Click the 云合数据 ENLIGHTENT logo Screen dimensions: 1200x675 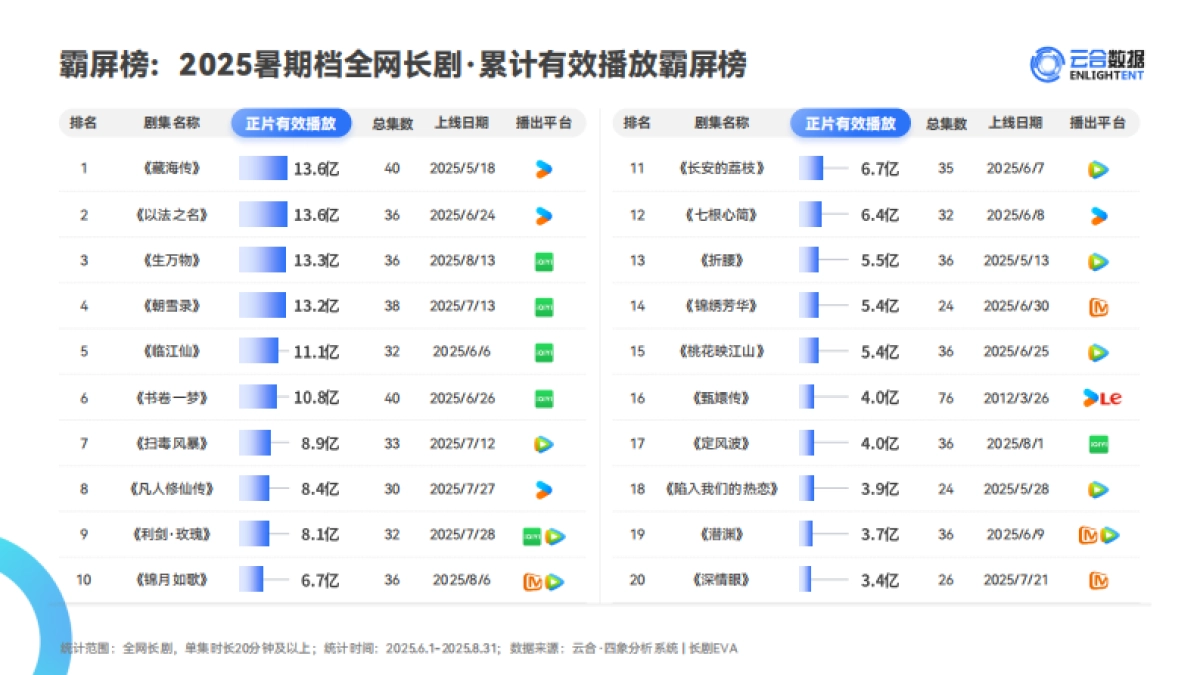[1086, 62]
